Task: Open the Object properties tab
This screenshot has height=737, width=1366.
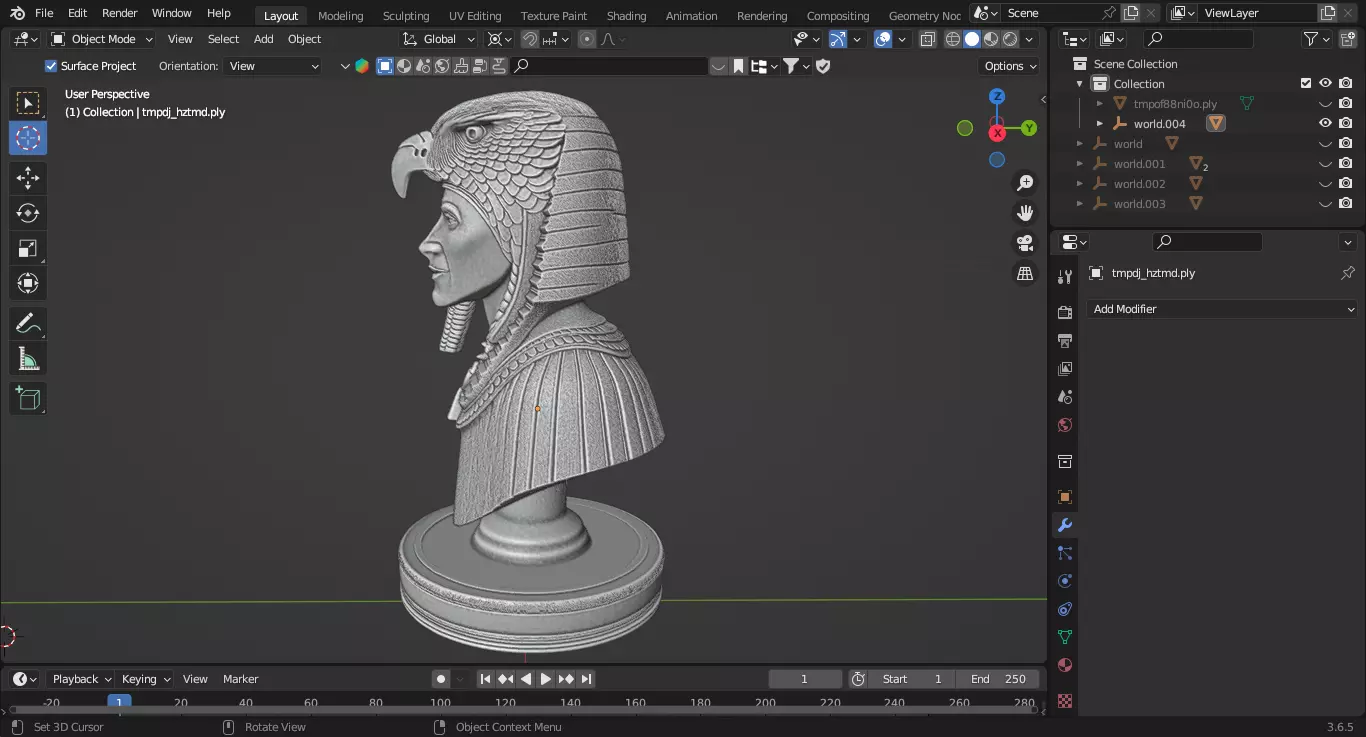Action: [x=1065, y=497]
